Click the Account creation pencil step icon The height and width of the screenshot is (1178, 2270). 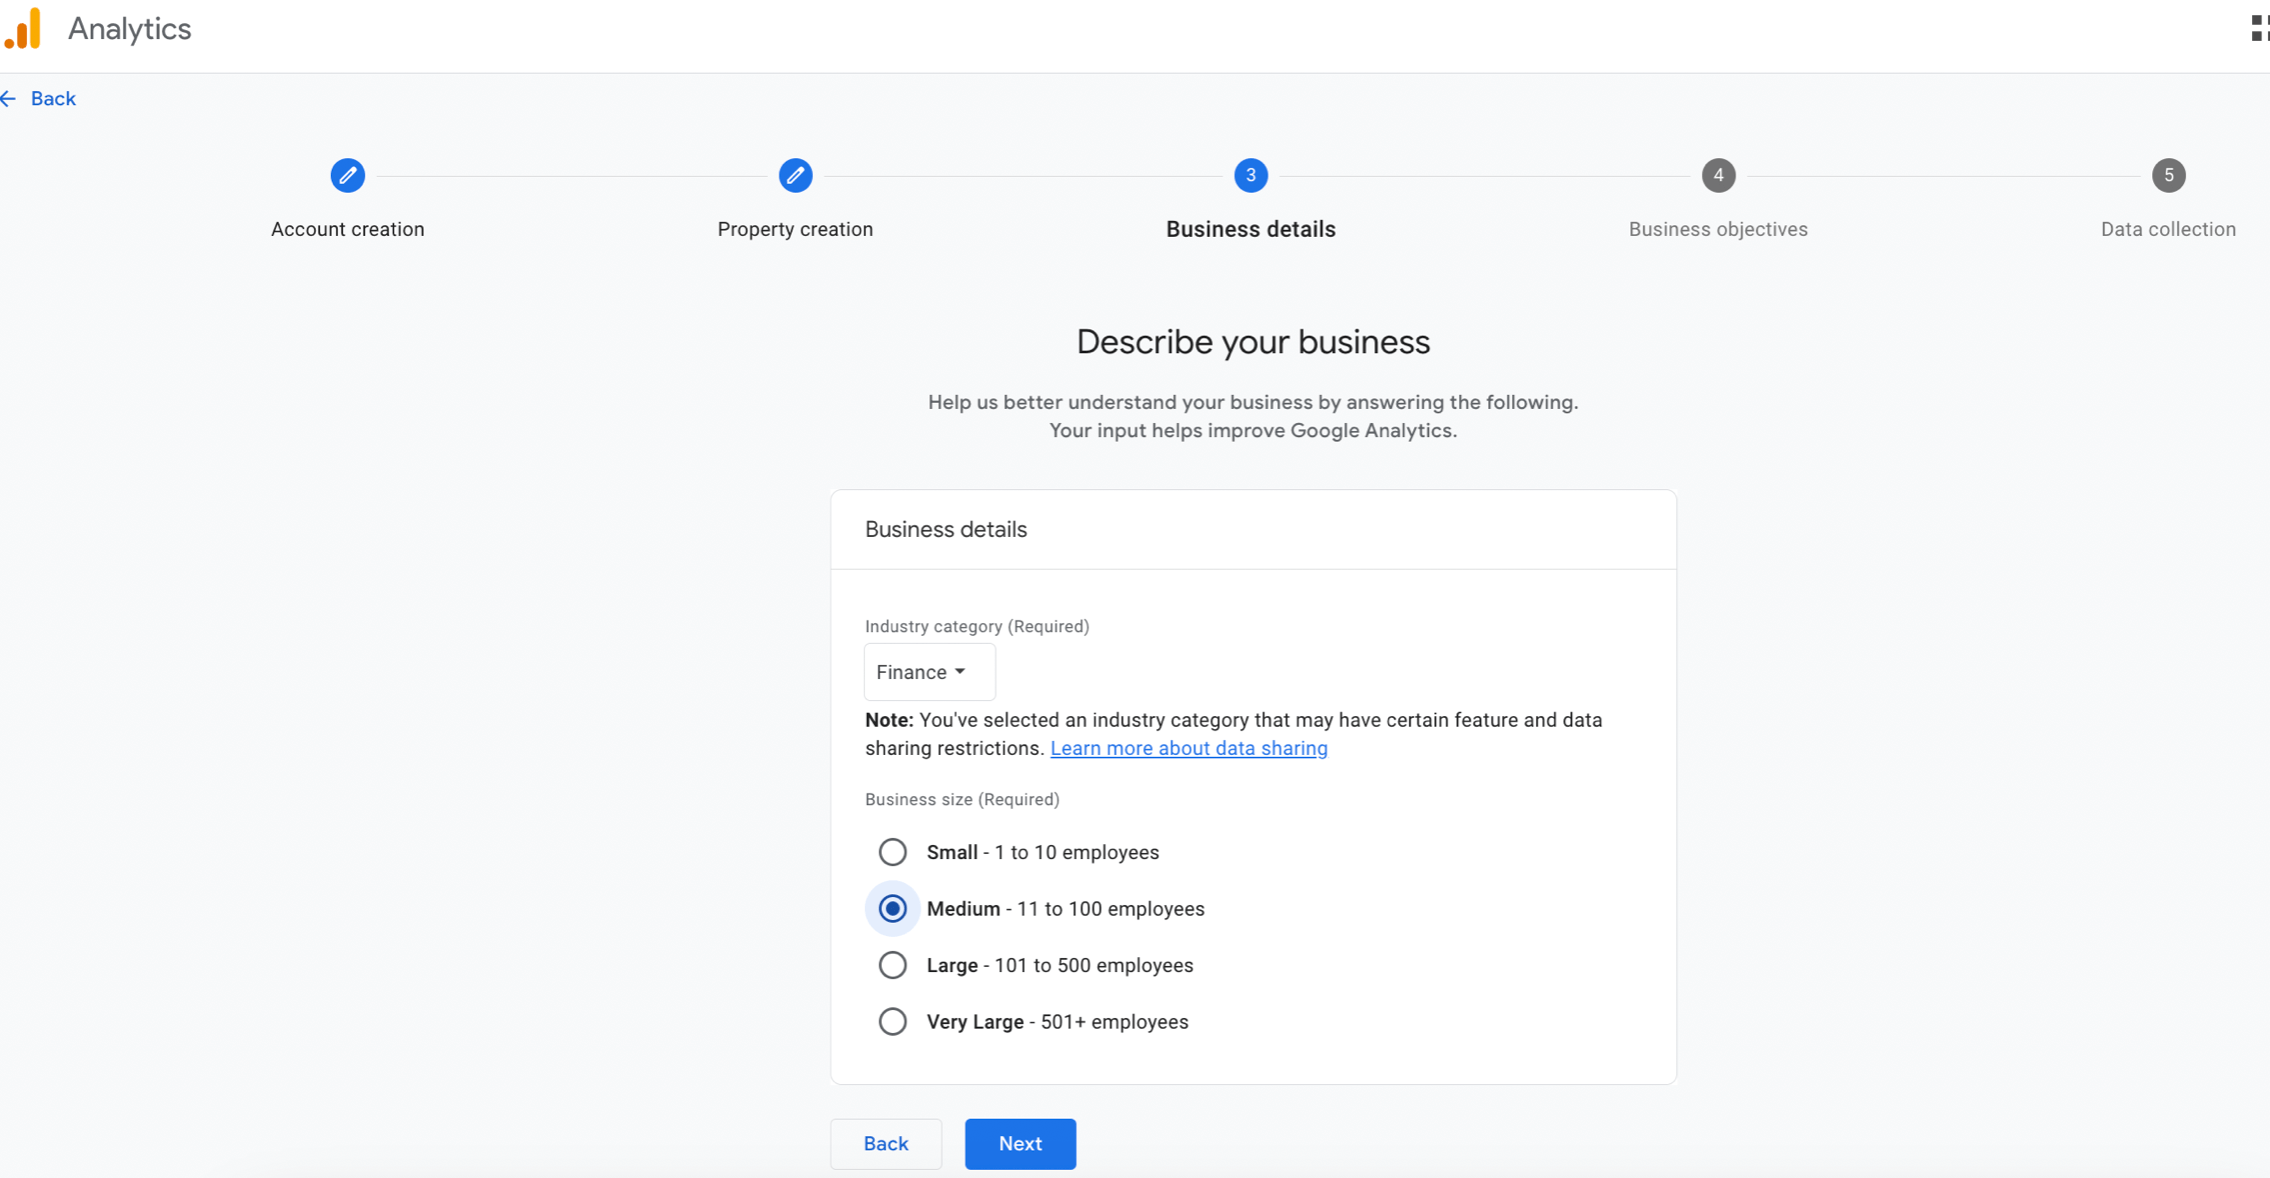347,176
